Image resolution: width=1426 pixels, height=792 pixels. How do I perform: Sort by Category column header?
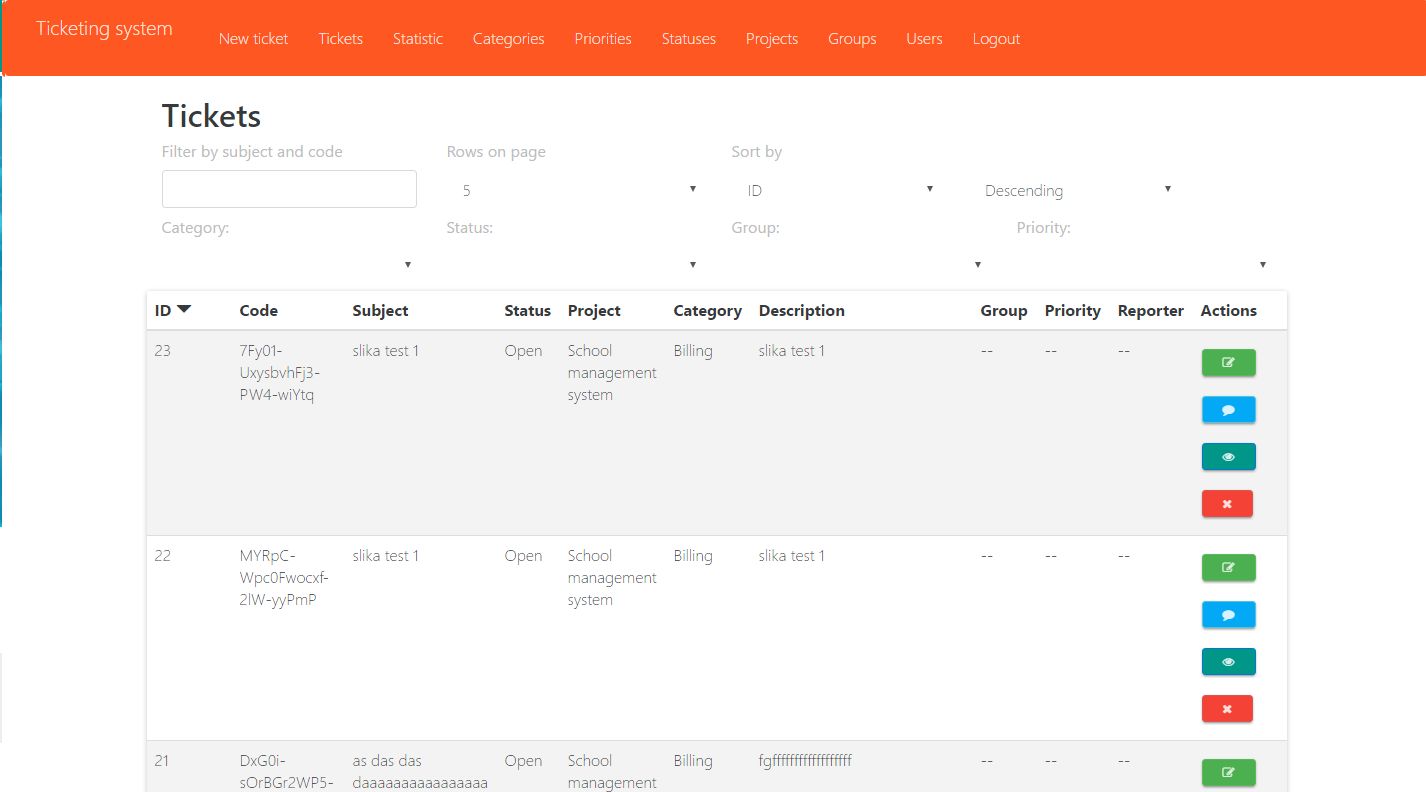(708, 311)
